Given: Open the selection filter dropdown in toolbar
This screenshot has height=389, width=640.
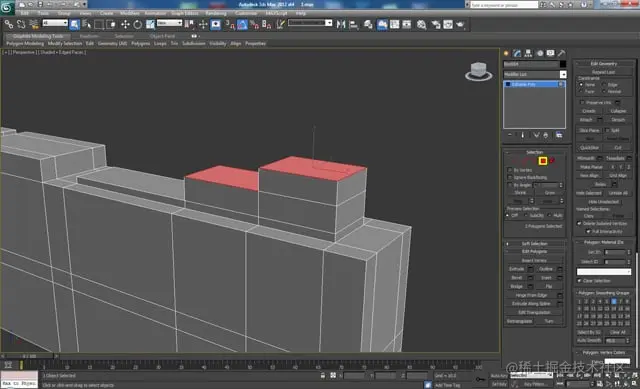Looking at the screenshot, I should (55, 23).
